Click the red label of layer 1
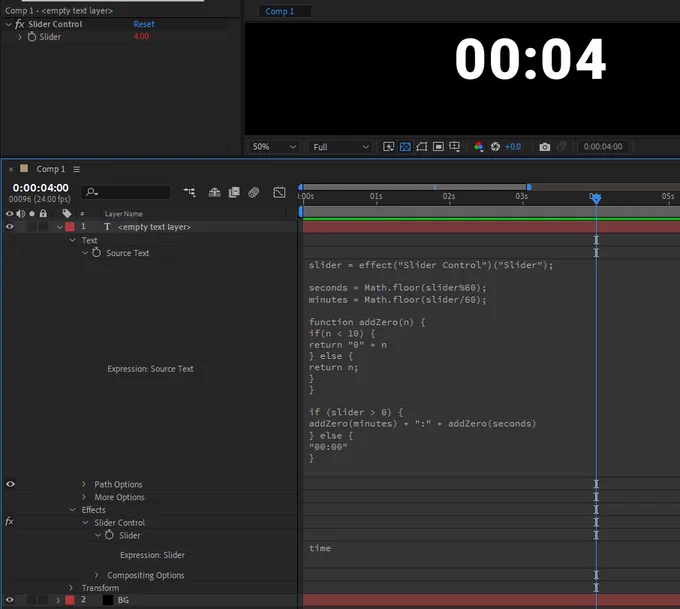This screenshot has width=680, height=609. 70,226
